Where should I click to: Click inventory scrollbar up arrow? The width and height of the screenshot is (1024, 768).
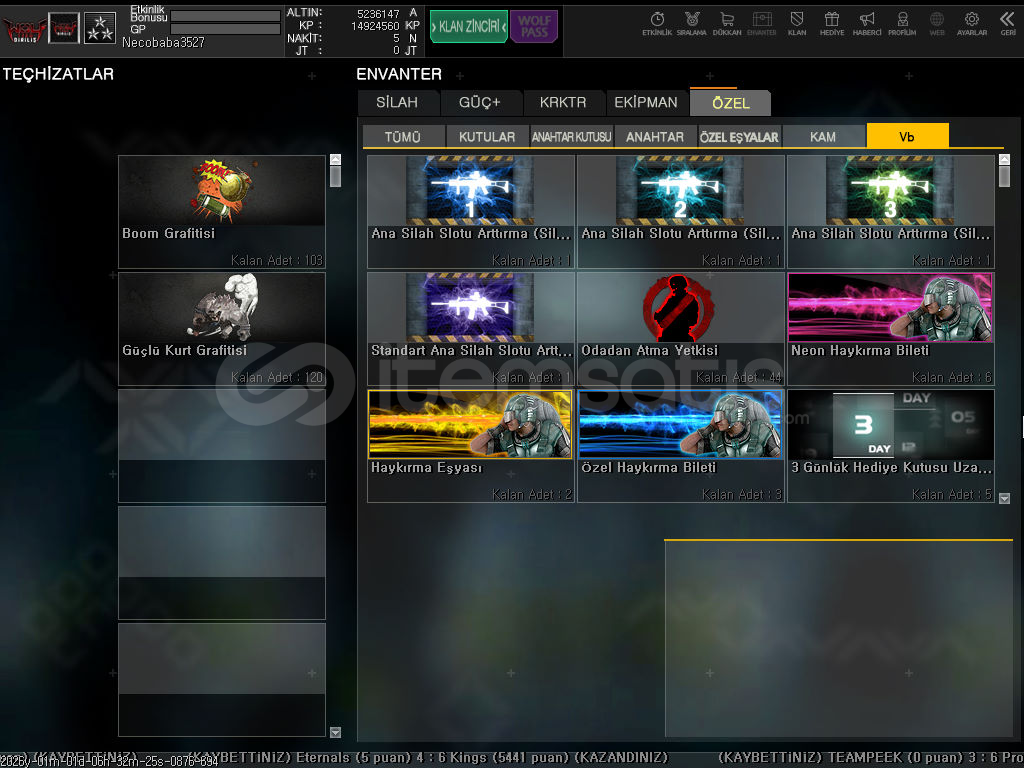(1004, 159)
